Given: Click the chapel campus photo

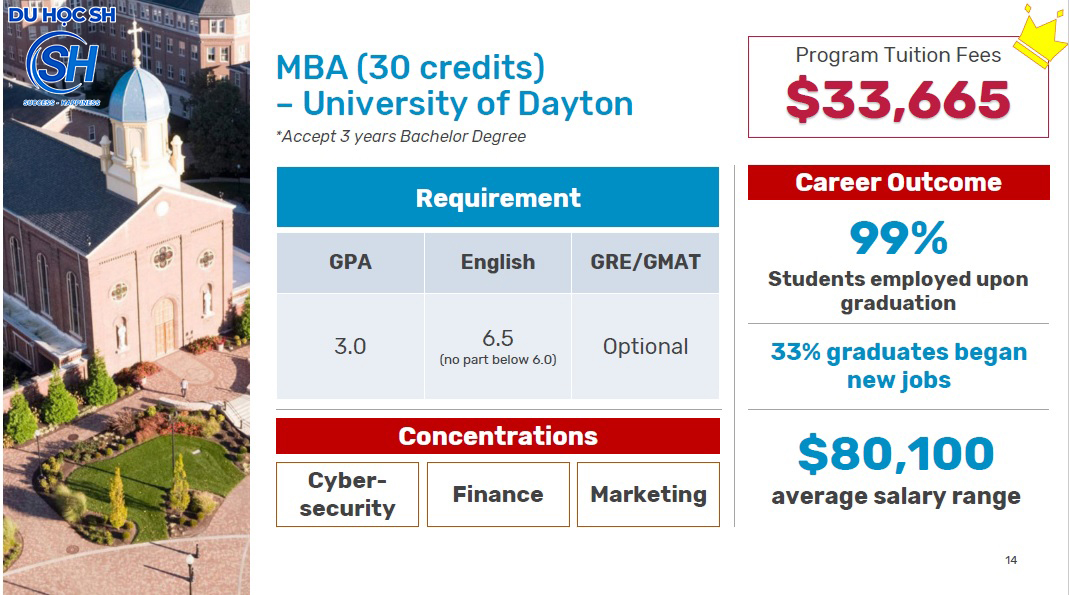Looking at the screenshot, I should (126, 297).
